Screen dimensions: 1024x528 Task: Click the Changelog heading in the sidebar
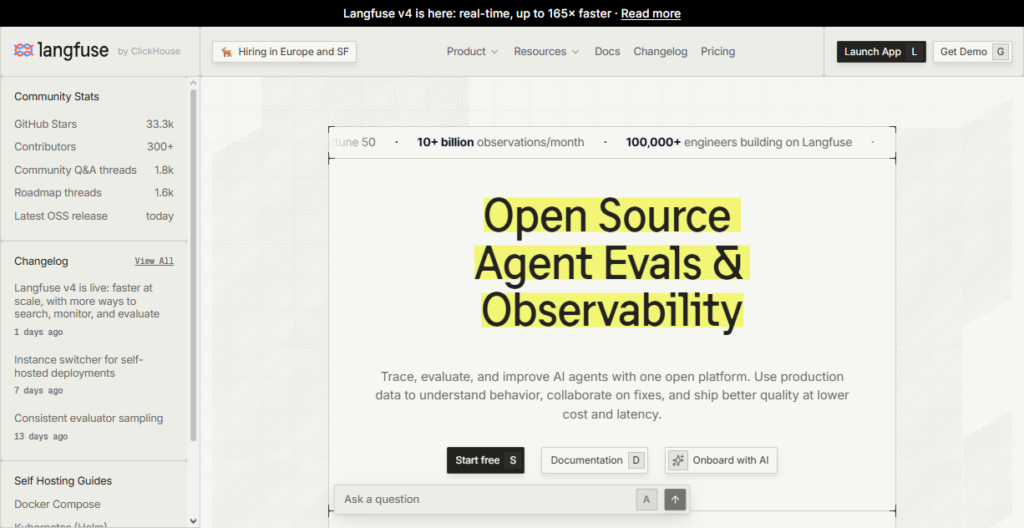pos(41,261)
